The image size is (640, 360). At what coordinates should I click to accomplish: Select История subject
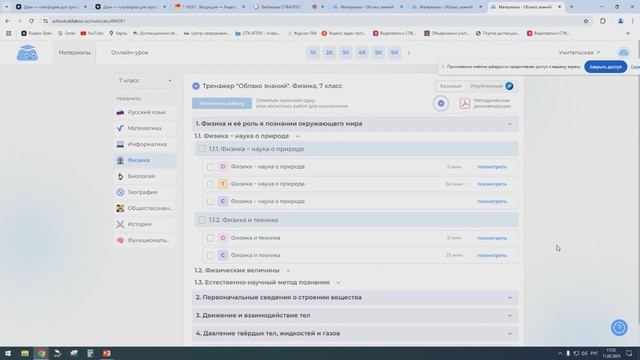145,224
